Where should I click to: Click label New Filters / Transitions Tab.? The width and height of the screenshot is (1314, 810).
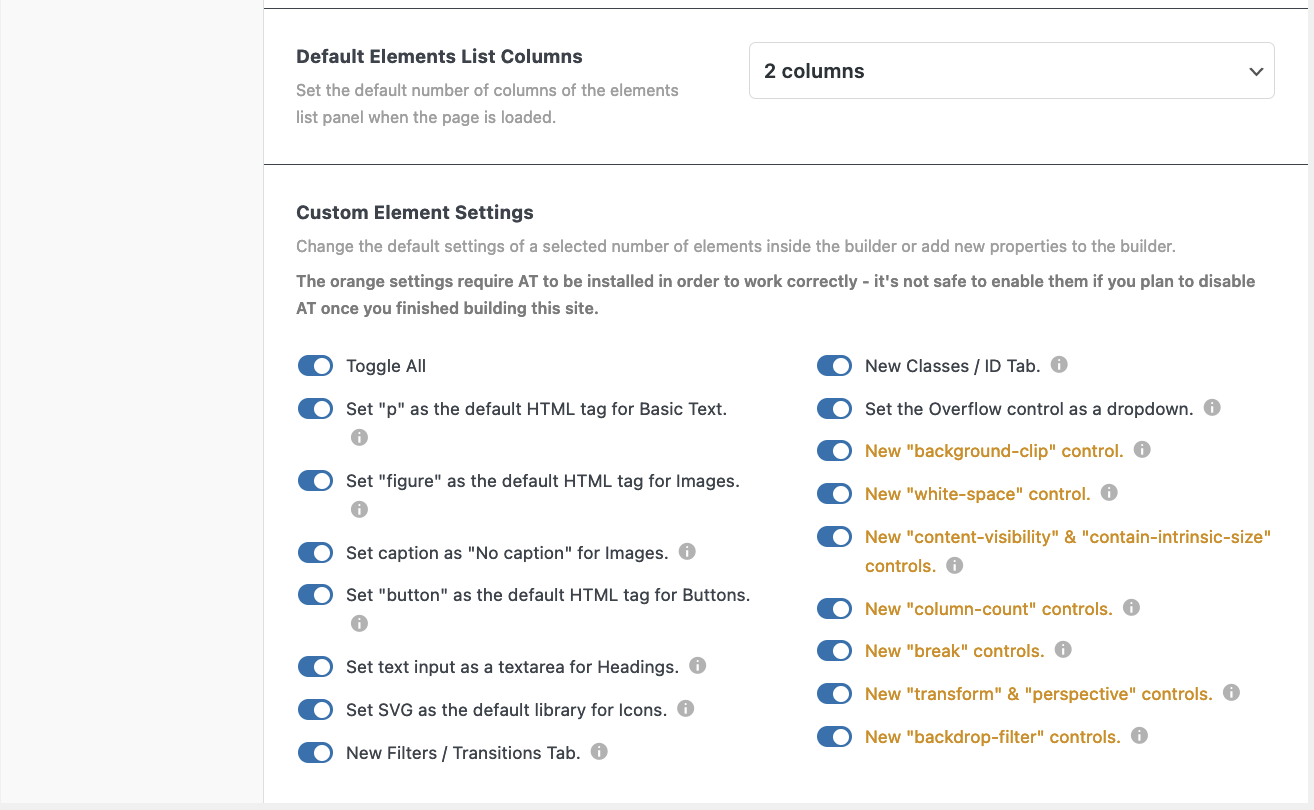pos(463,753)
